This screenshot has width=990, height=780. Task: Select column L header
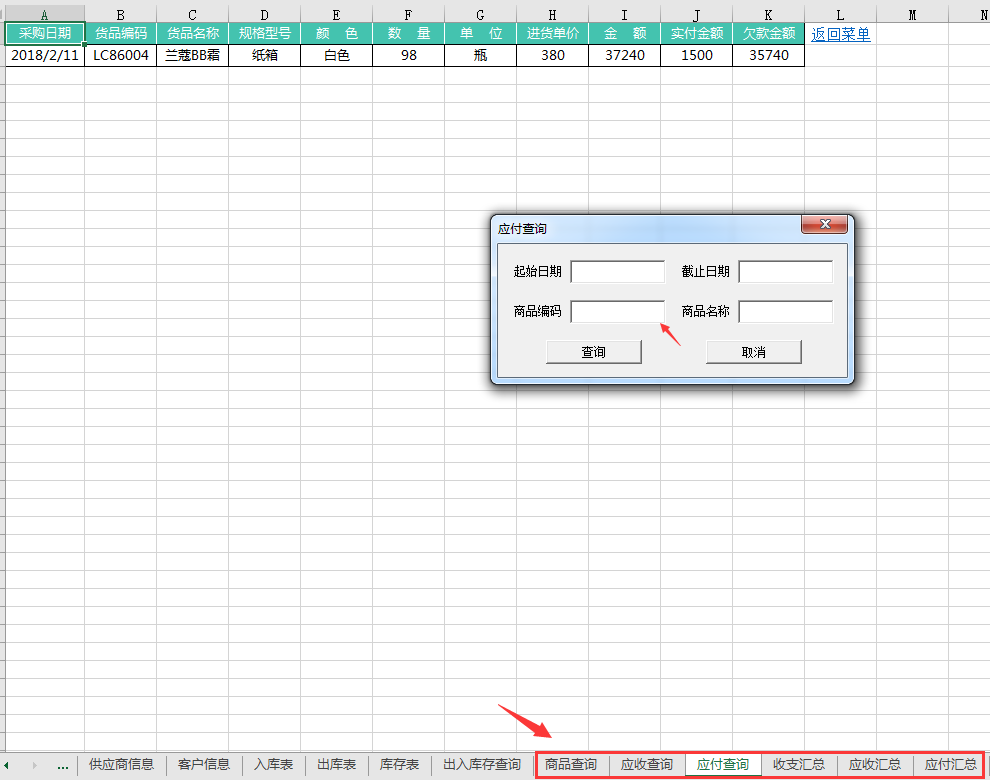tap(840, 15)
